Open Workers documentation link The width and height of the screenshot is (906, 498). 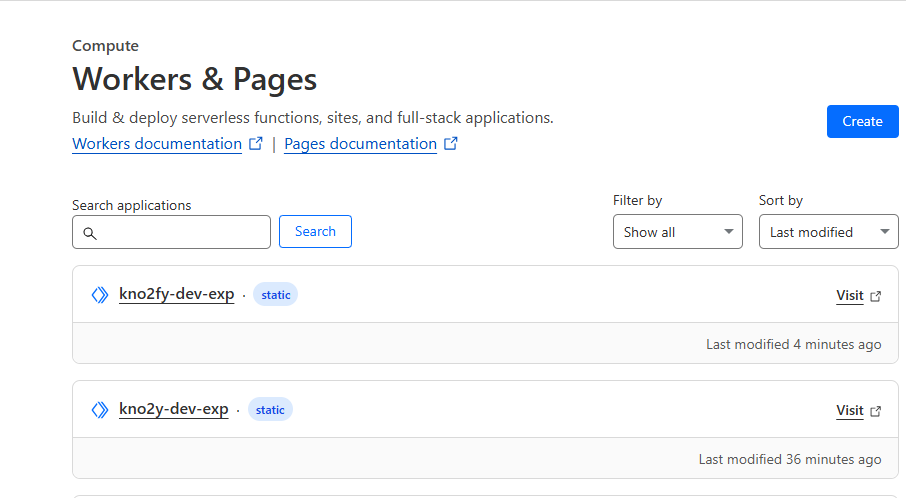(157, 144)
